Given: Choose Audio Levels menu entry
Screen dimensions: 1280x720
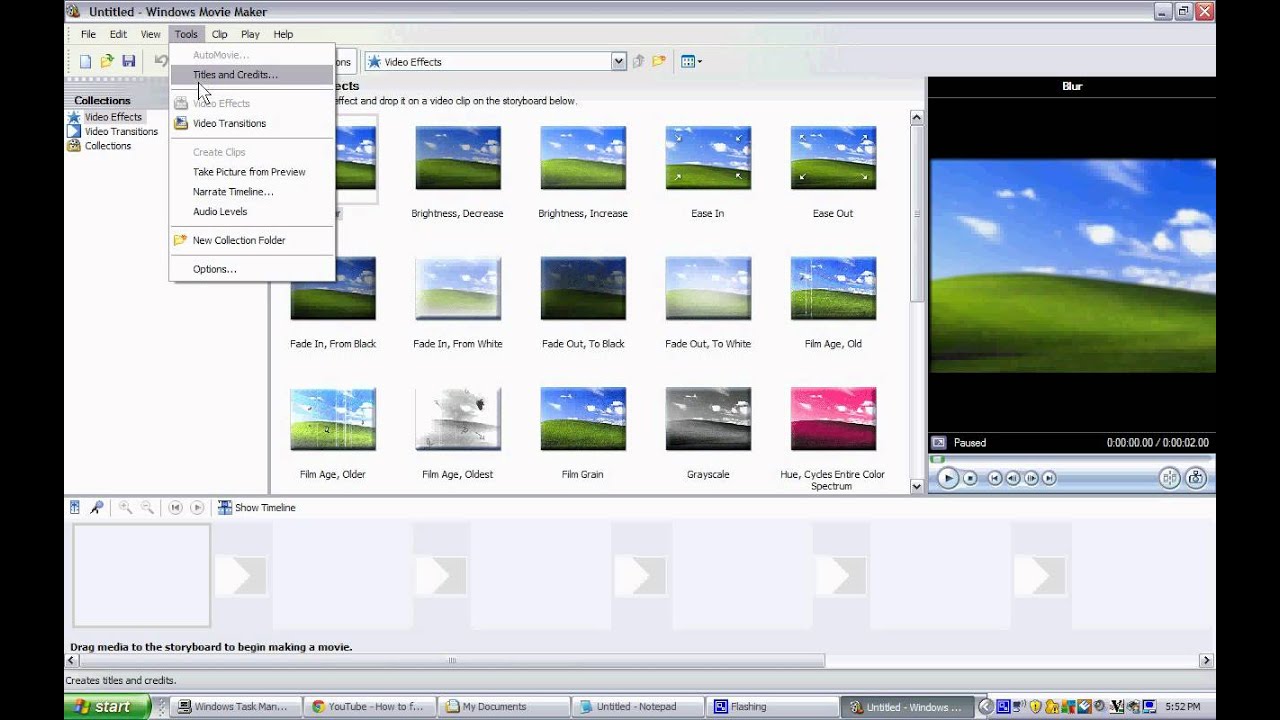Looking at the screenshot, I should click(252, 212).
